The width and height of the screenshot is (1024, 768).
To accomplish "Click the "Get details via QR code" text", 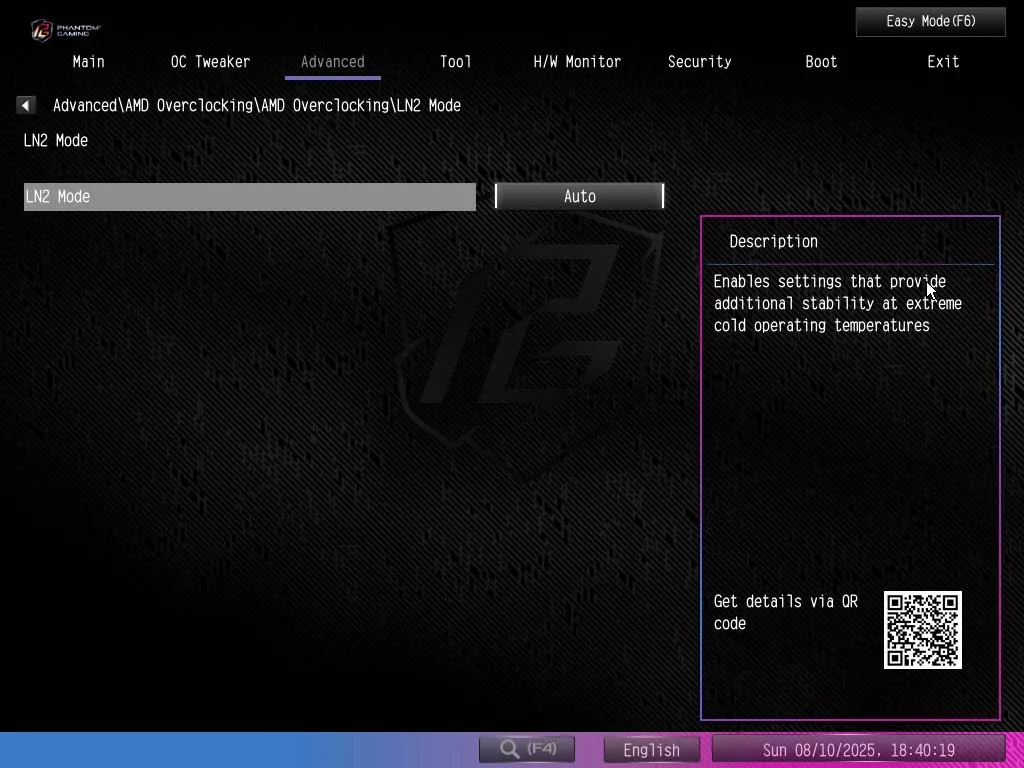I will (786, 612).
